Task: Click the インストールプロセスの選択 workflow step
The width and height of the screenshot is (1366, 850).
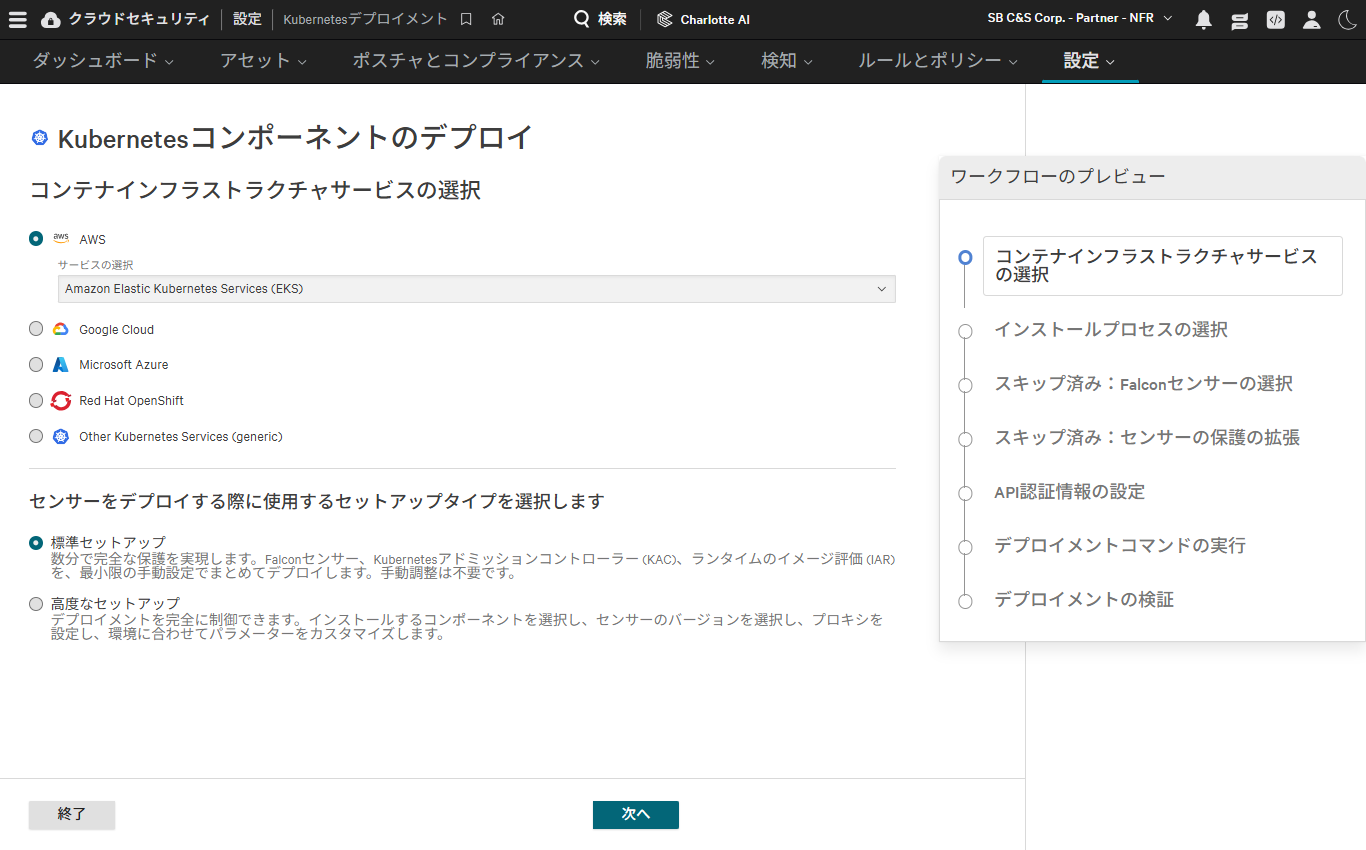Action: tap(1111, 330)
